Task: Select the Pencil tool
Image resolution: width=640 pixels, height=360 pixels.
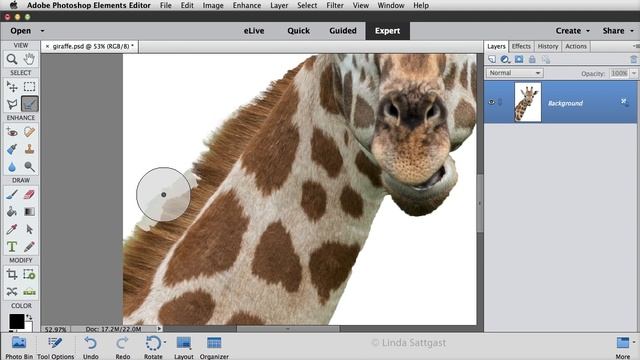Action: pyautogui.click(x=29, y=247)
